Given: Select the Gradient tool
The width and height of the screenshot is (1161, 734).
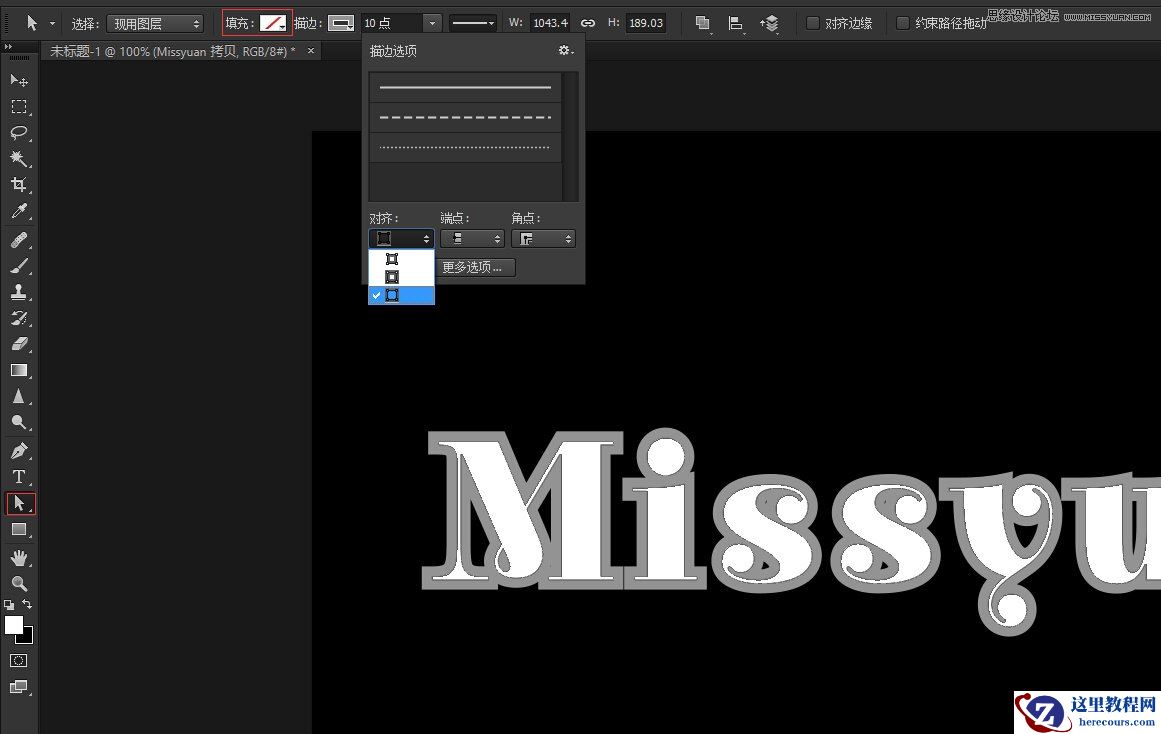Looking at the screenshot, I should point(18,373).
